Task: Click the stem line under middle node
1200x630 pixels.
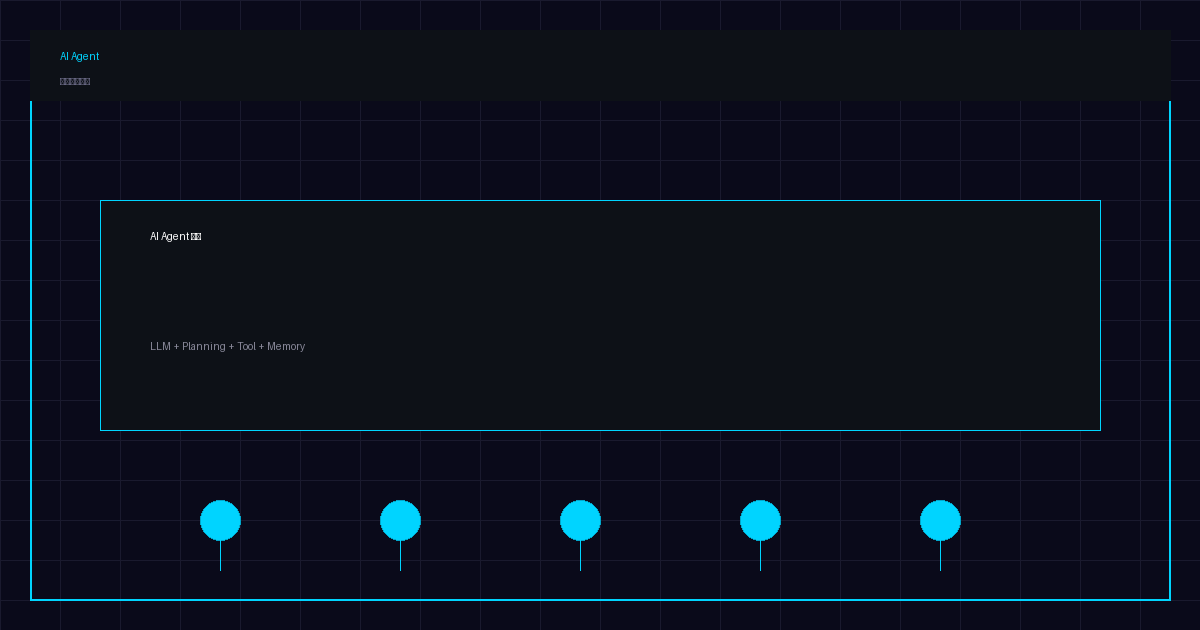Action: click(580, 556)
